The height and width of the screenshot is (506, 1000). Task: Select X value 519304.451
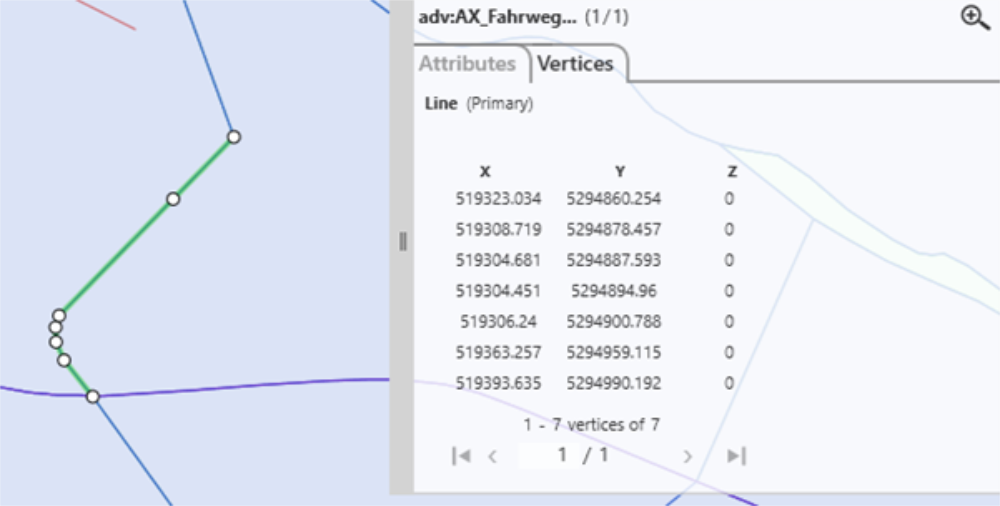tap(498, 291)
